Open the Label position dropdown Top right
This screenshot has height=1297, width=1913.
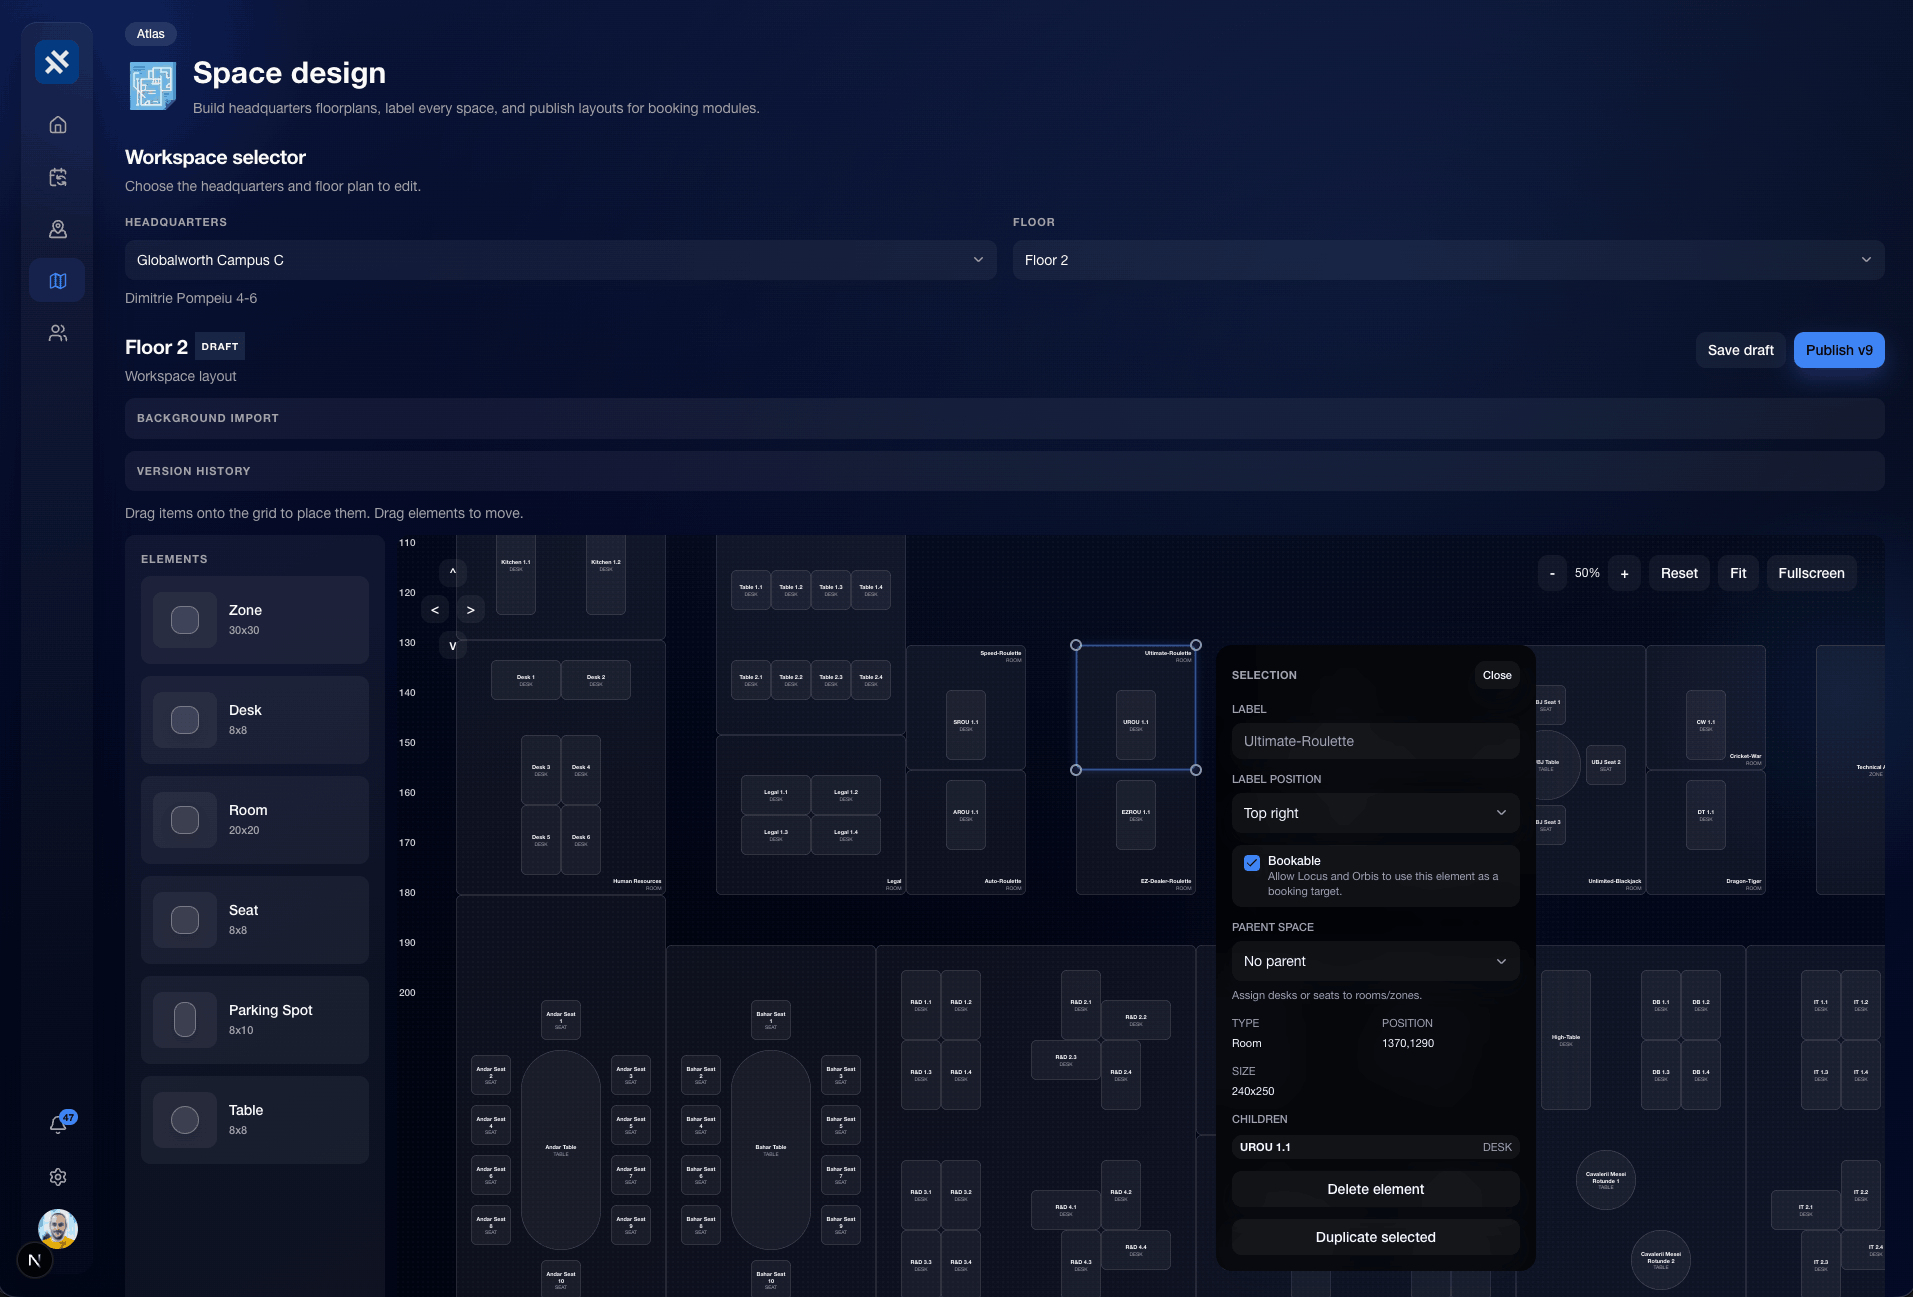click(1375, 813)
